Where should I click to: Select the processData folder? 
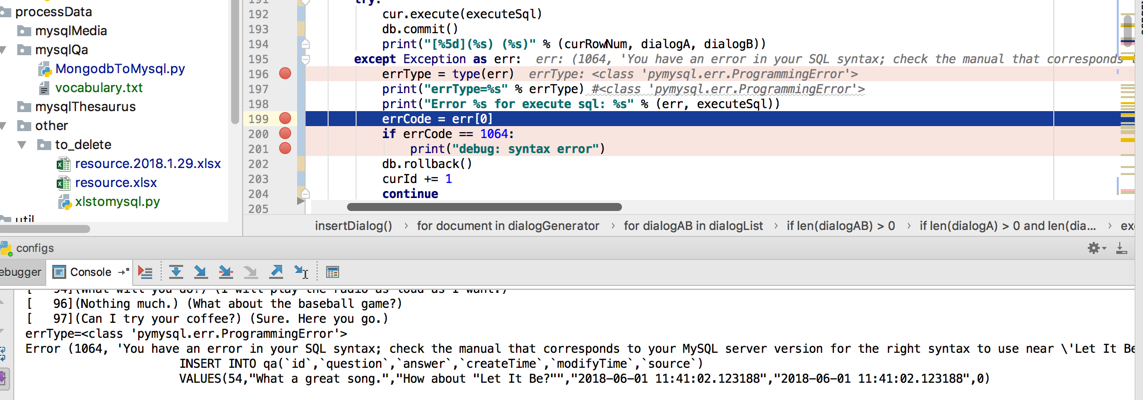[x=53, y=12]
